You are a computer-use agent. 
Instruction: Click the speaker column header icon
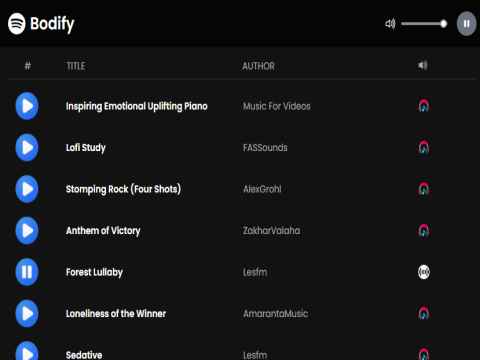click(x=422, y=65)
